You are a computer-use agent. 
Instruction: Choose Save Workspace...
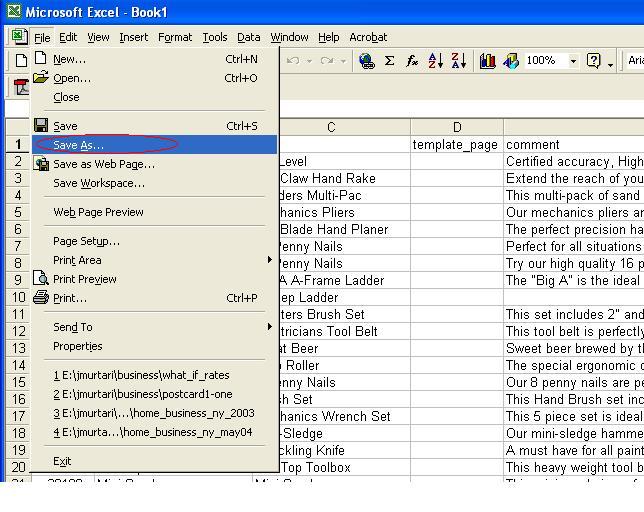[155, 183]
